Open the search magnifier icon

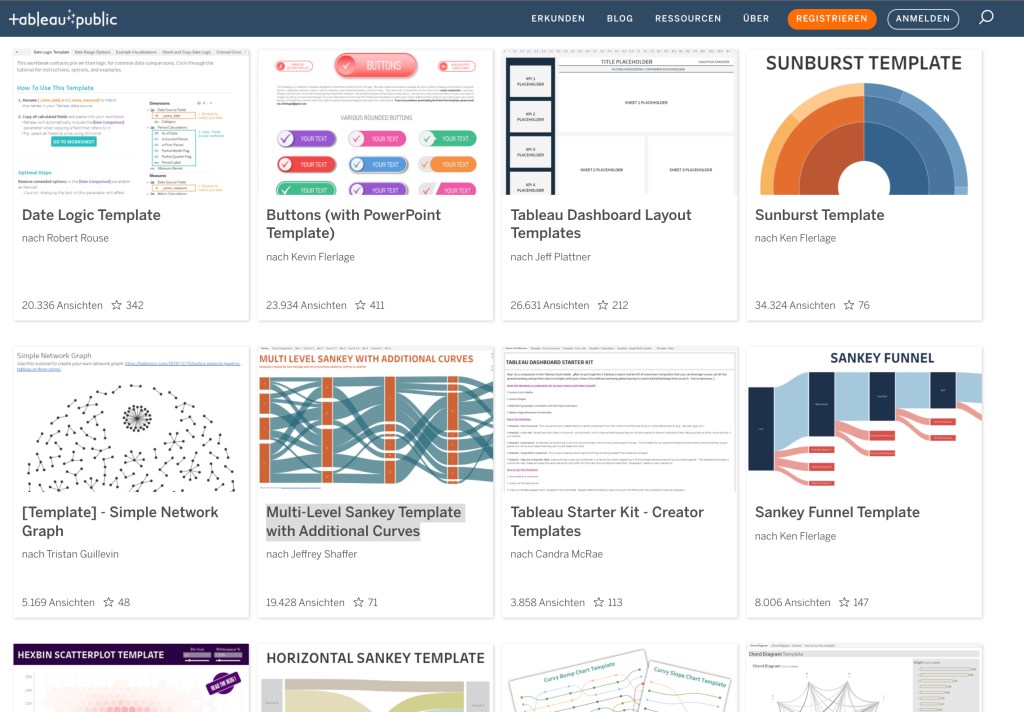[986, 18]
